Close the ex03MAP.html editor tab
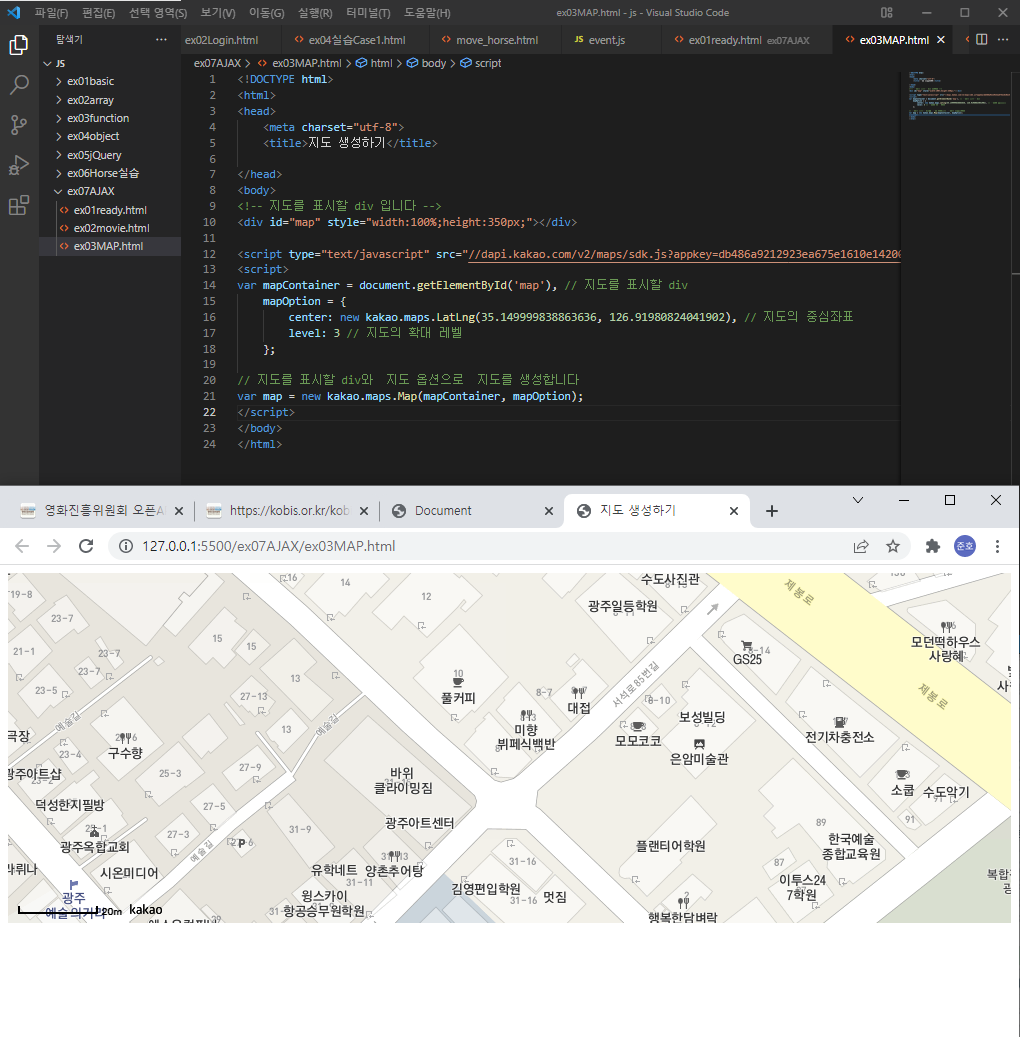Image resolution: width=1020 pixels, height=1037 pixels. click(x=941, y=40)
